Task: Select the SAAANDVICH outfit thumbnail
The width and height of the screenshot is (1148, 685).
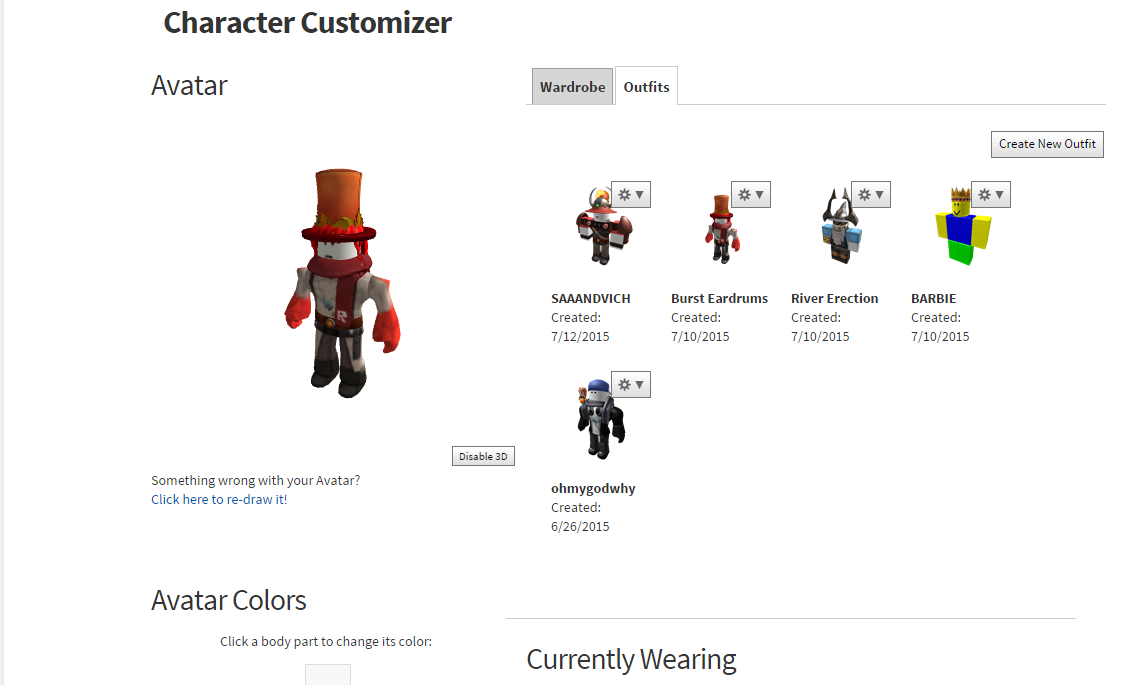Action: [603, 226]
